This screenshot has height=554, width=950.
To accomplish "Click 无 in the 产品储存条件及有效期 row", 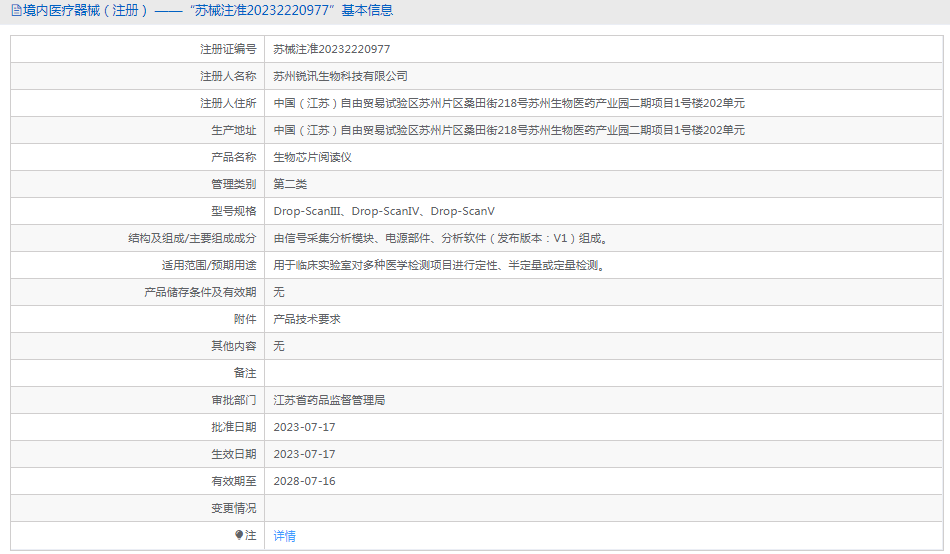I will (x=279, y=292).
